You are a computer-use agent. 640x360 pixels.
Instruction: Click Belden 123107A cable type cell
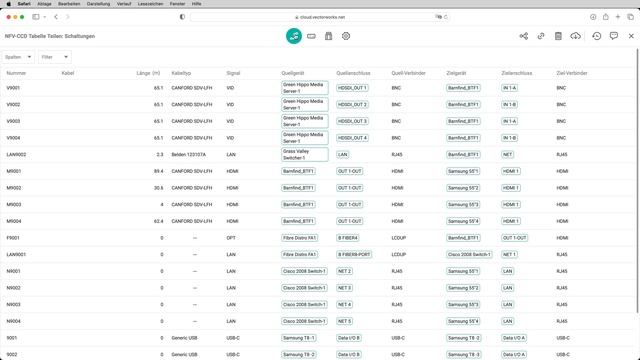click(x=189, y=154)
